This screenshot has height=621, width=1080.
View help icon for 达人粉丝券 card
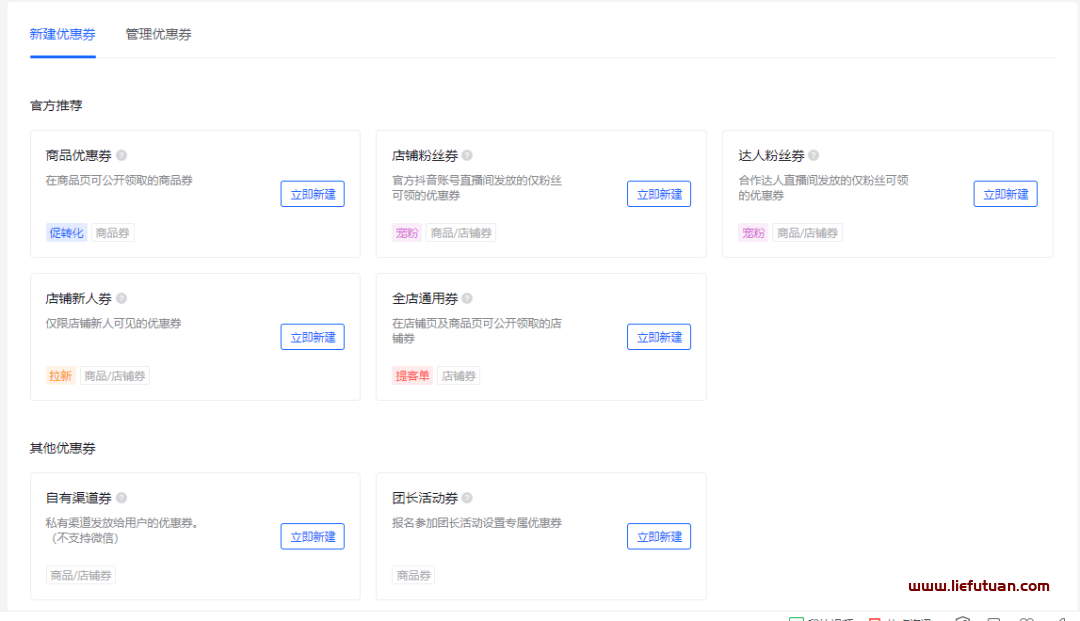pos(814,155)
